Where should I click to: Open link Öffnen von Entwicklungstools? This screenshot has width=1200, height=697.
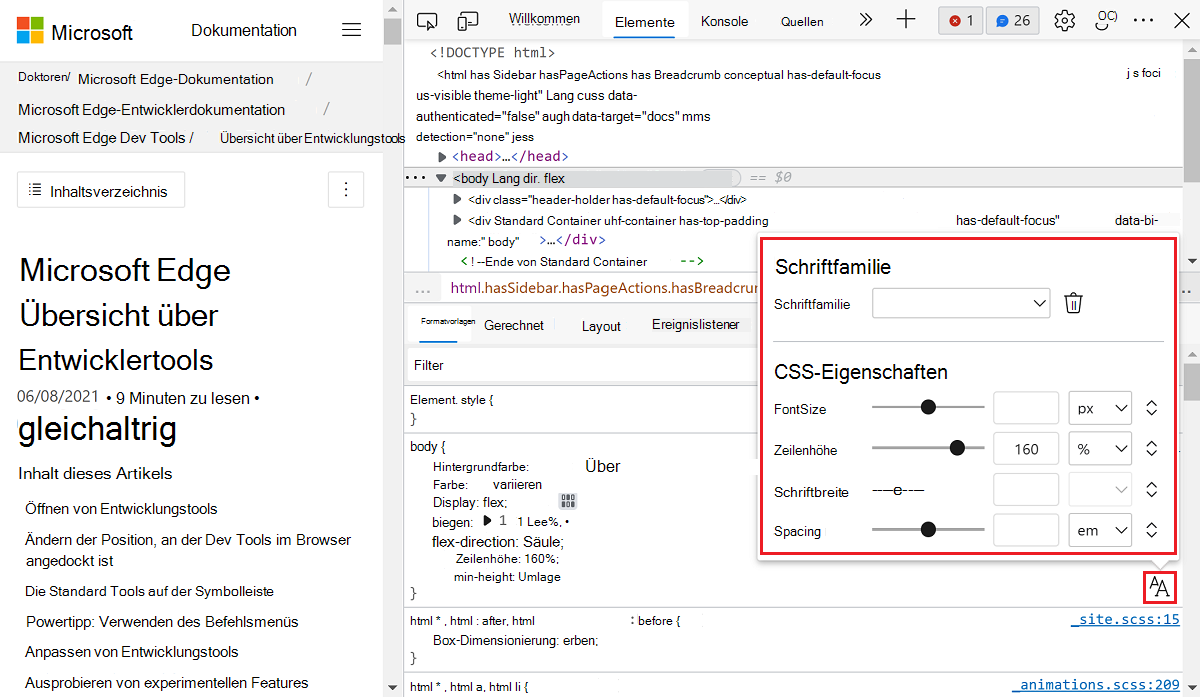click(x=121, y=509)
